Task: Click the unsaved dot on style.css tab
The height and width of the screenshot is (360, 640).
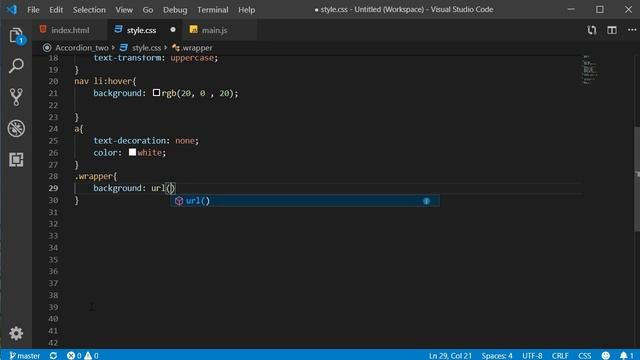Action: 173,30
